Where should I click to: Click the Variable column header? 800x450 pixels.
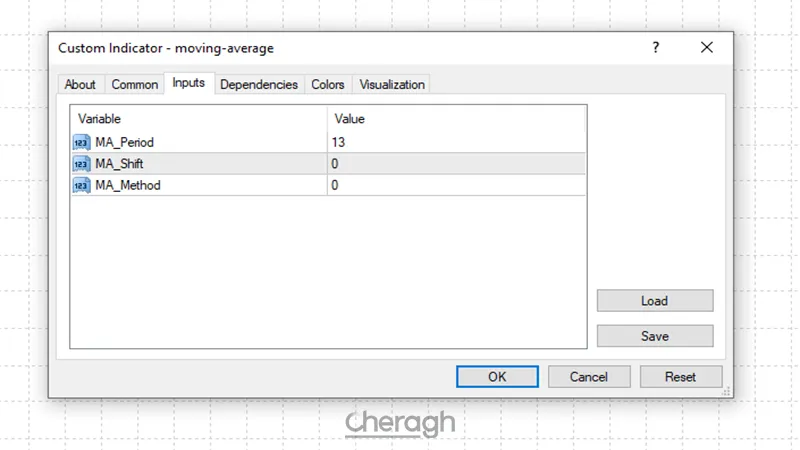(198, 119)
